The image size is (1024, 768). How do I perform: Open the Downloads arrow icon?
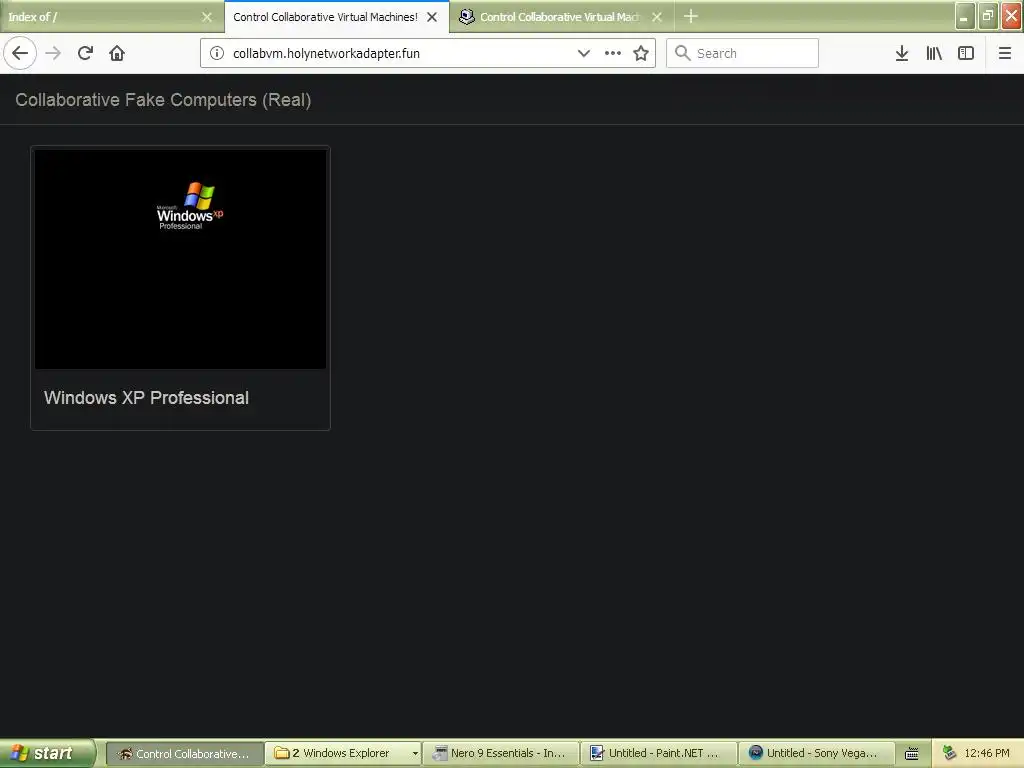[x=902, y=53]
